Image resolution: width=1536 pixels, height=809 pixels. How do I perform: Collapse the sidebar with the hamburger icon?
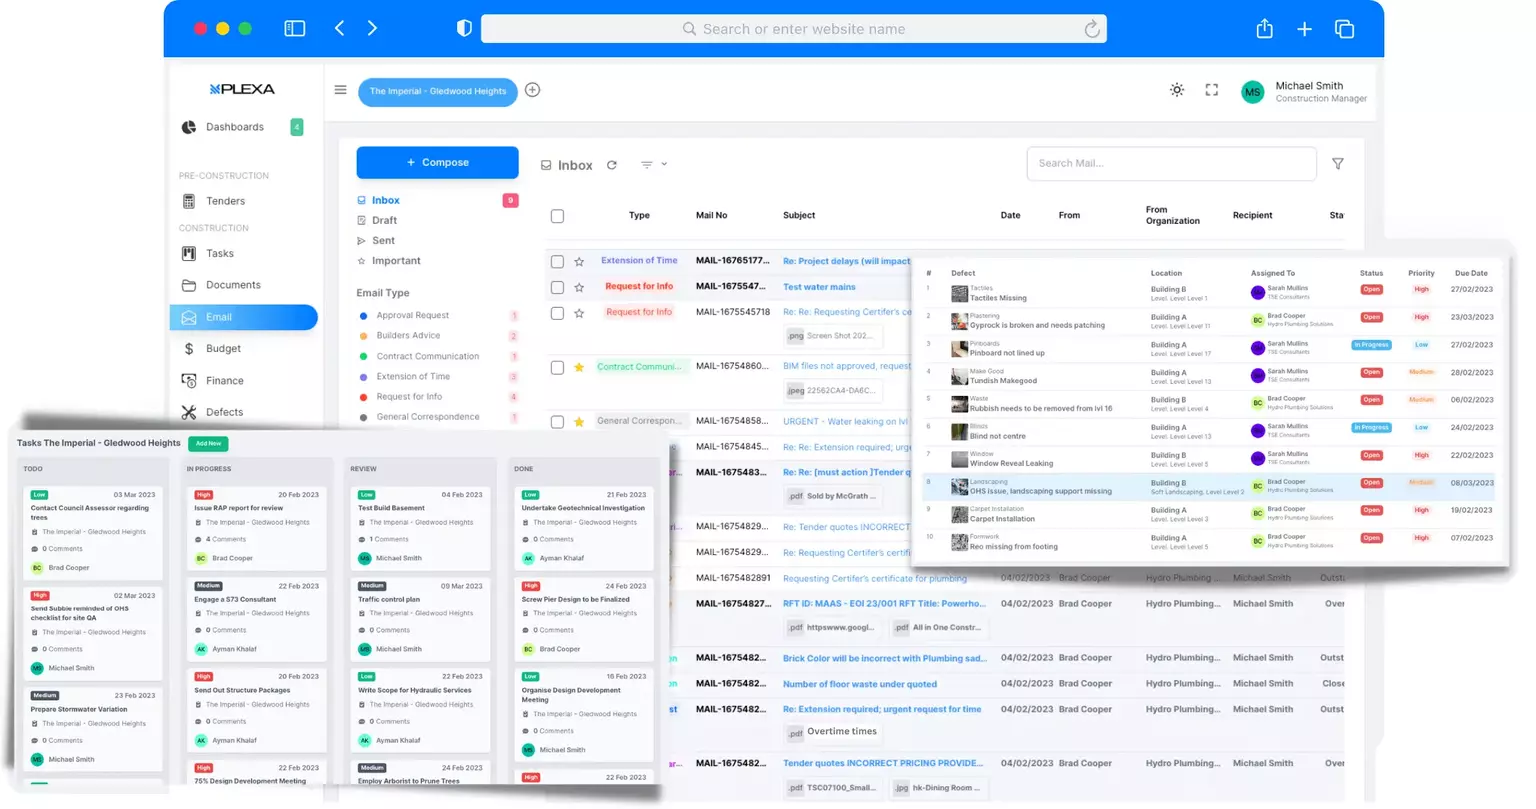[340, 90]
